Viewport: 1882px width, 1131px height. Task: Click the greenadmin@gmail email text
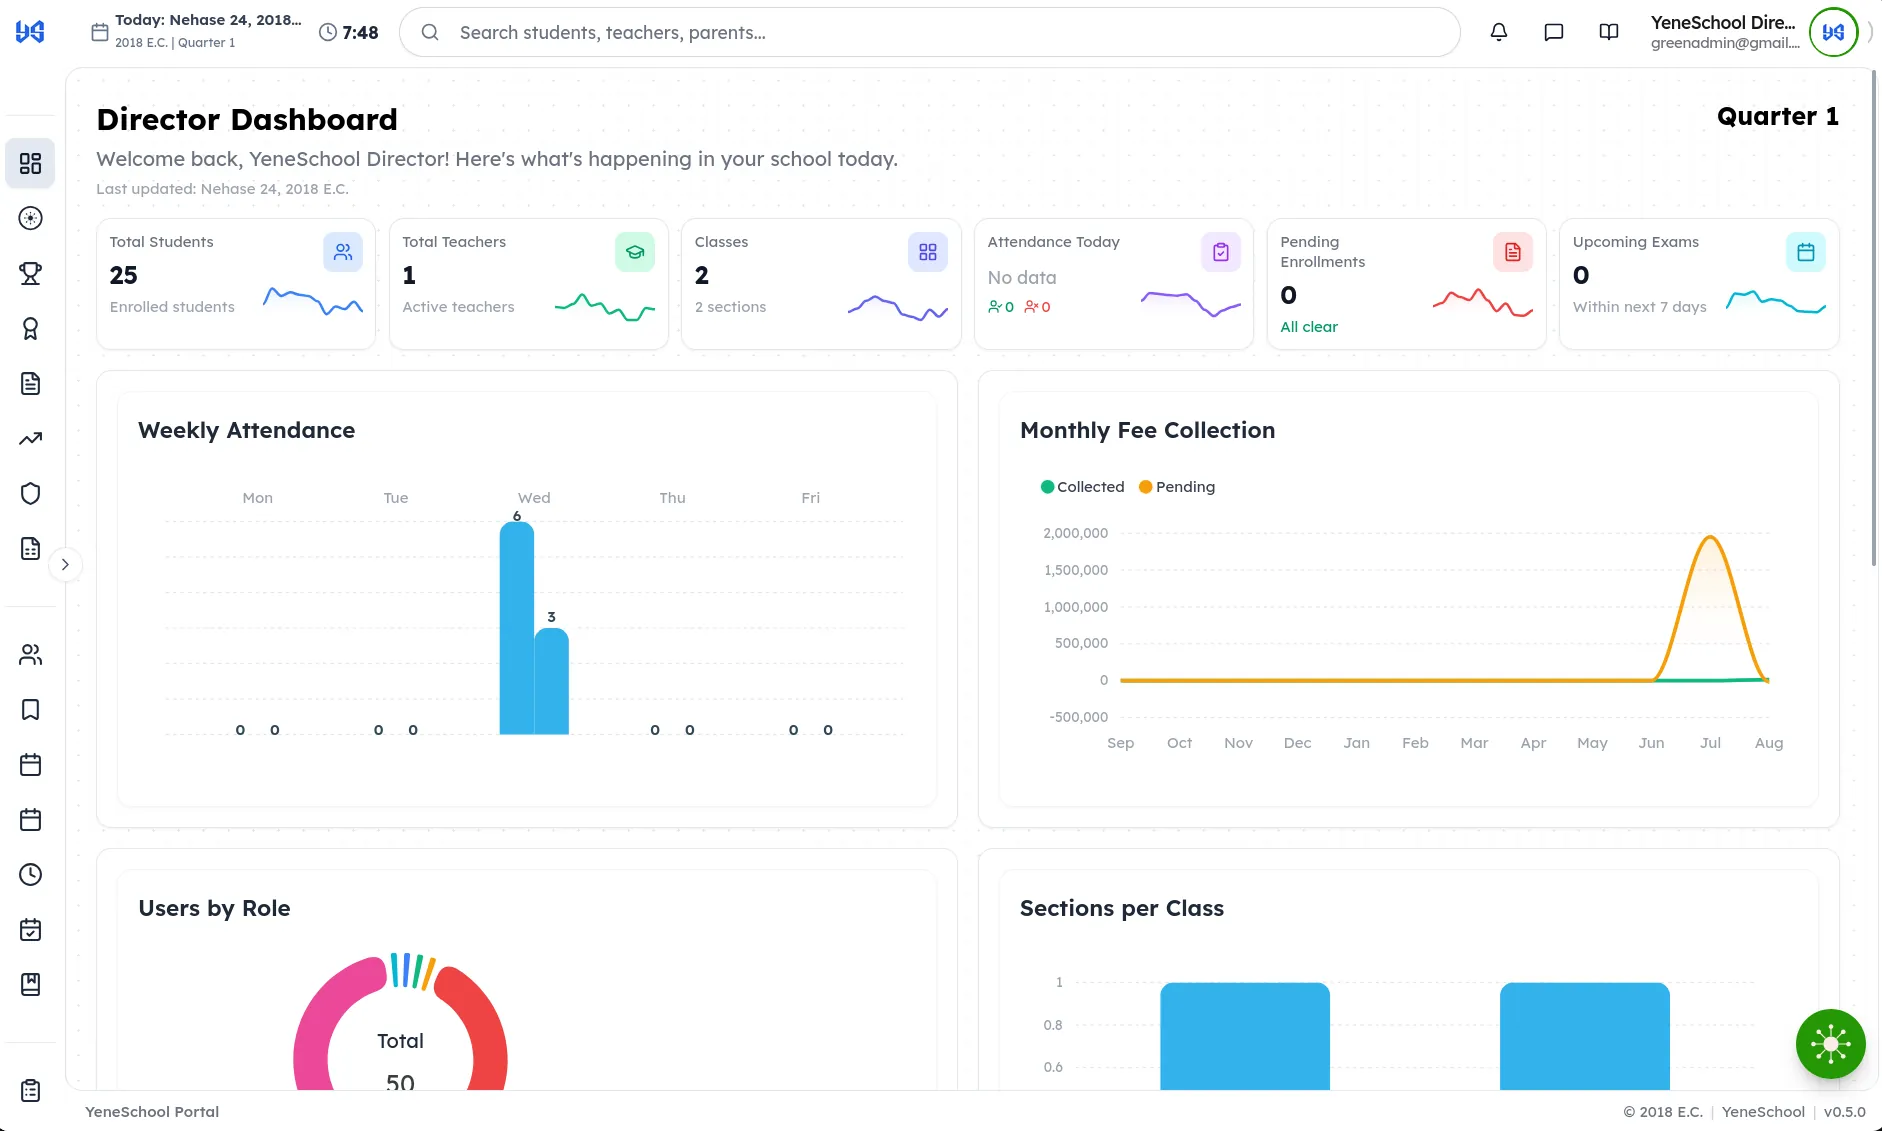click(x=1725, y=43)
